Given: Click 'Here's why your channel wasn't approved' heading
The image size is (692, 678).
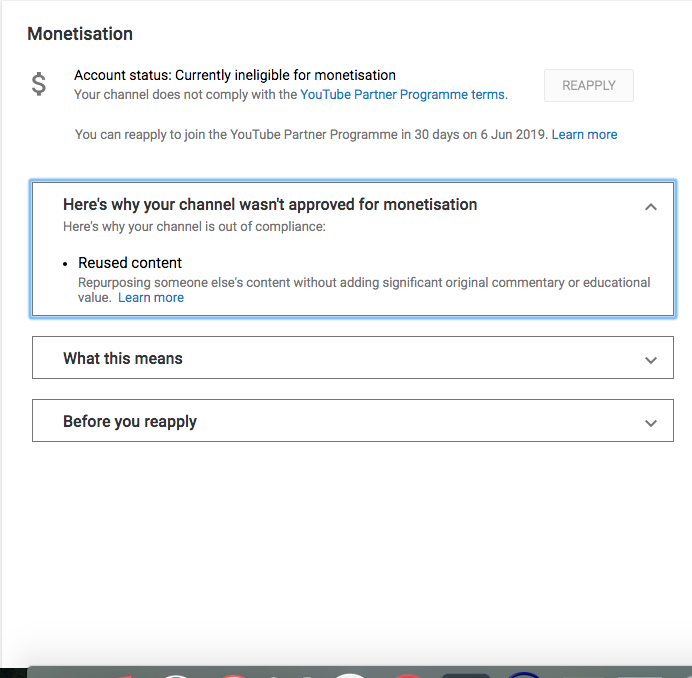Looking at the screenshot, I should [x=270, y=204].
